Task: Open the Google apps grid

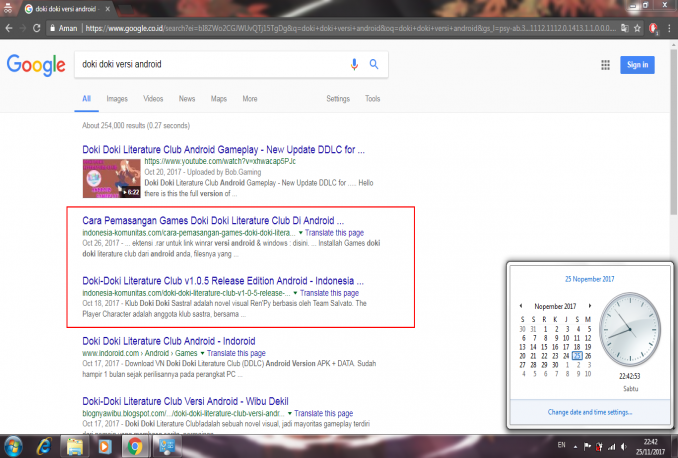Action: [x=605, y=65]
